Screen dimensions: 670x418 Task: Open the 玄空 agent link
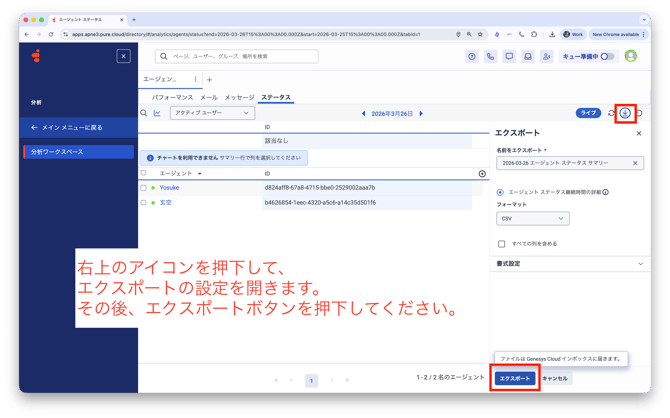(165, 203)
